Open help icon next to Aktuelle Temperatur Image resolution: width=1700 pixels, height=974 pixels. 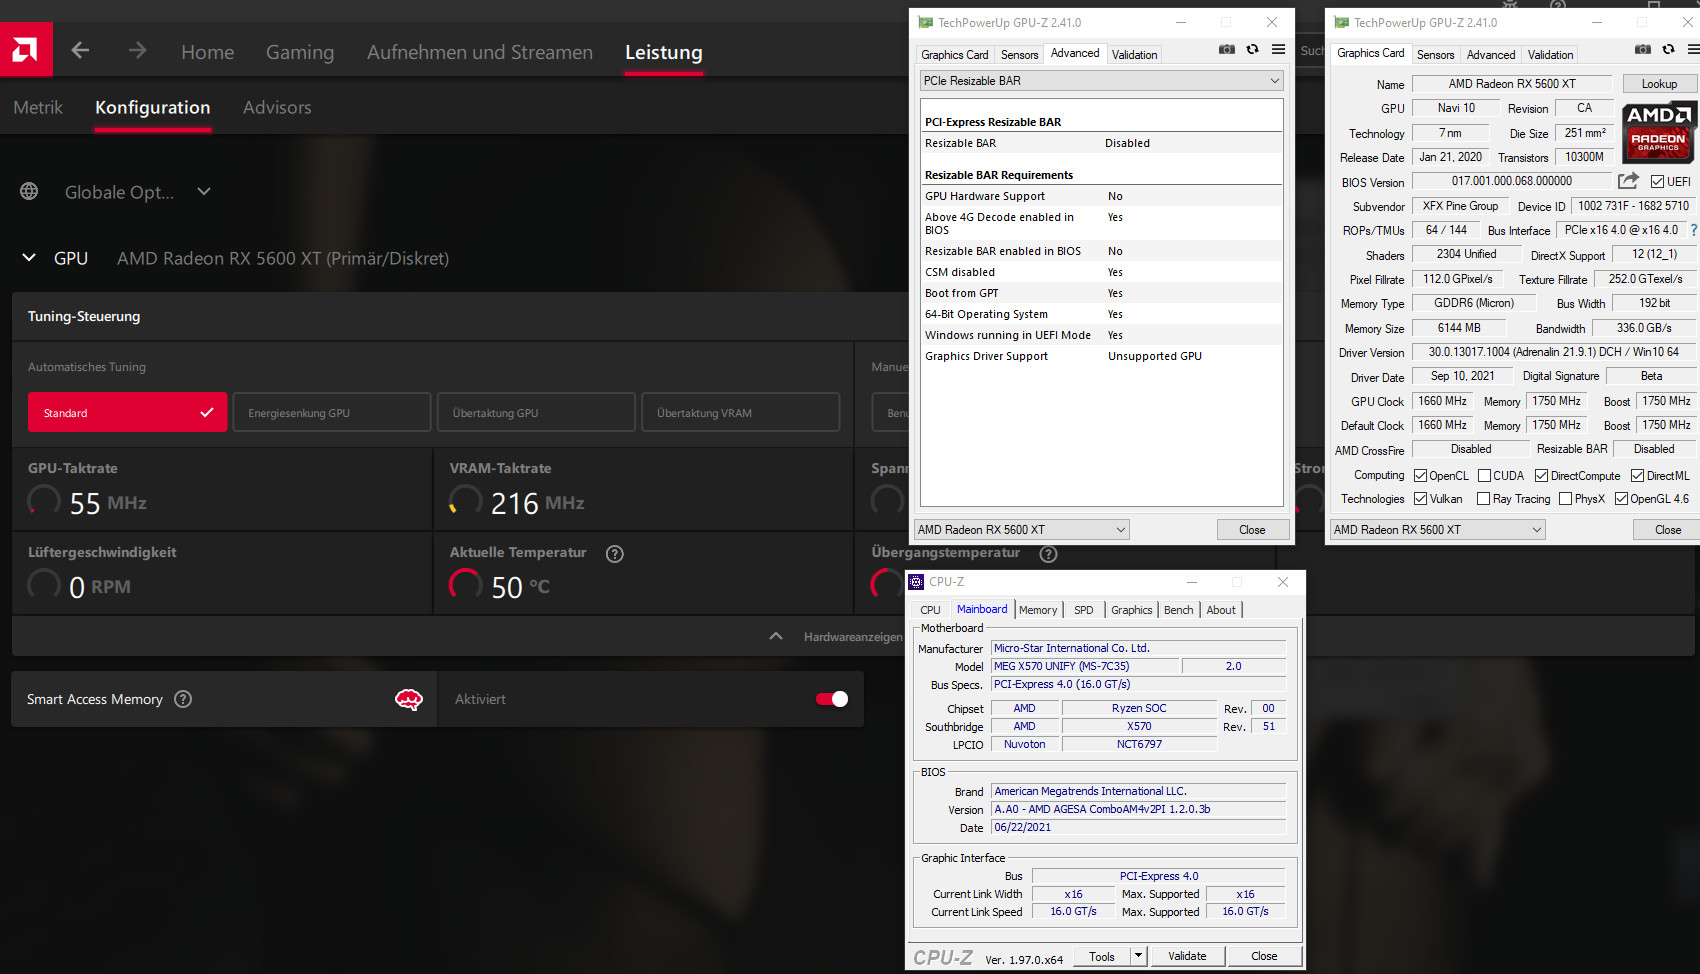pyautogui.click(x=615, y=553)
